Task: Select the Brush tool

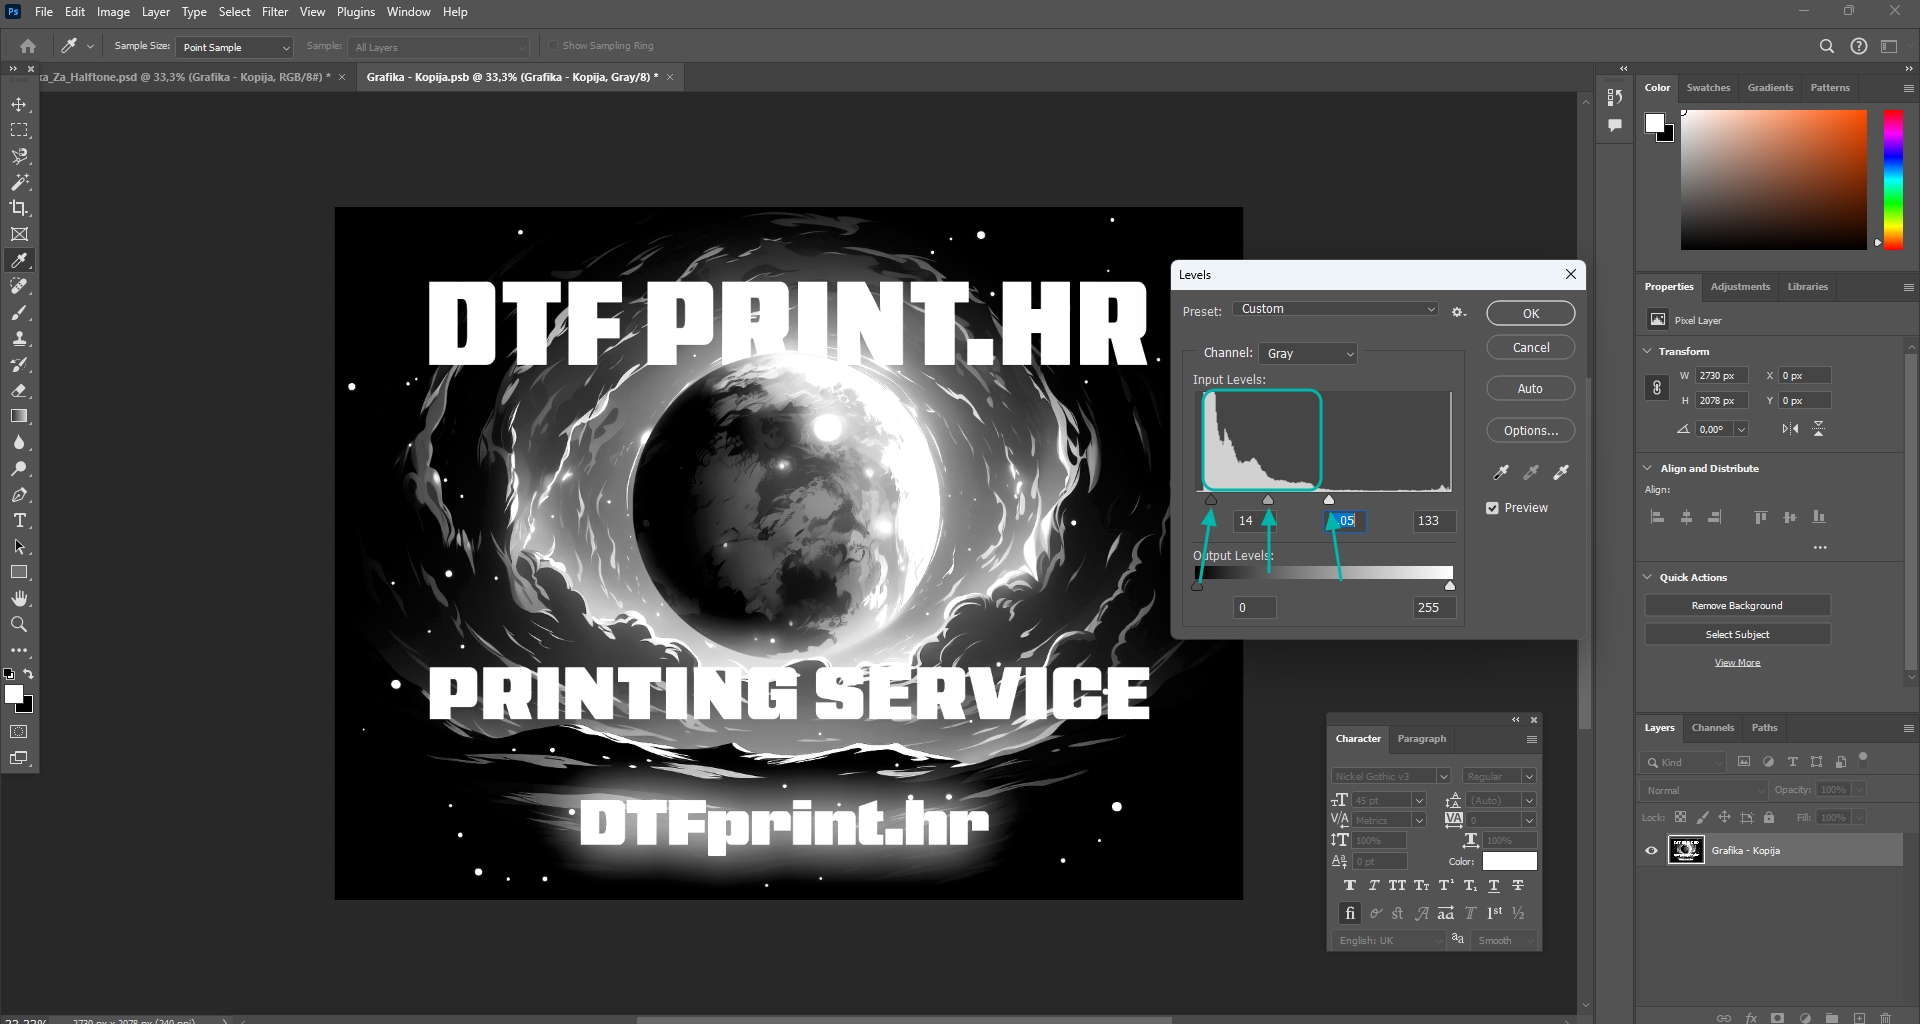Action: pyautogui.click(x=19, y=312)
